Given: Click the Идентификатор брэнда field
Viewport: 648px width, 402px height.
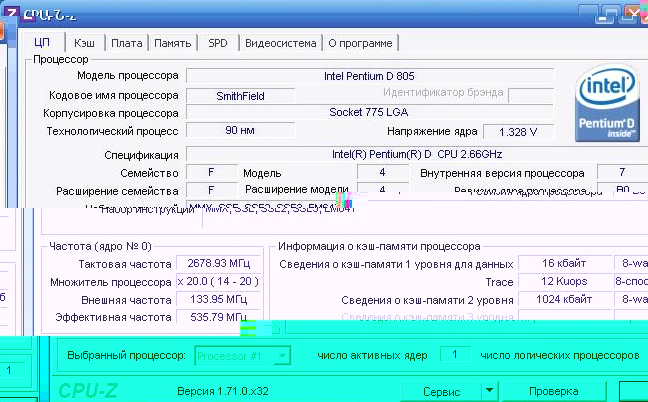Looking at the screenshot, I should coord(531,95).
